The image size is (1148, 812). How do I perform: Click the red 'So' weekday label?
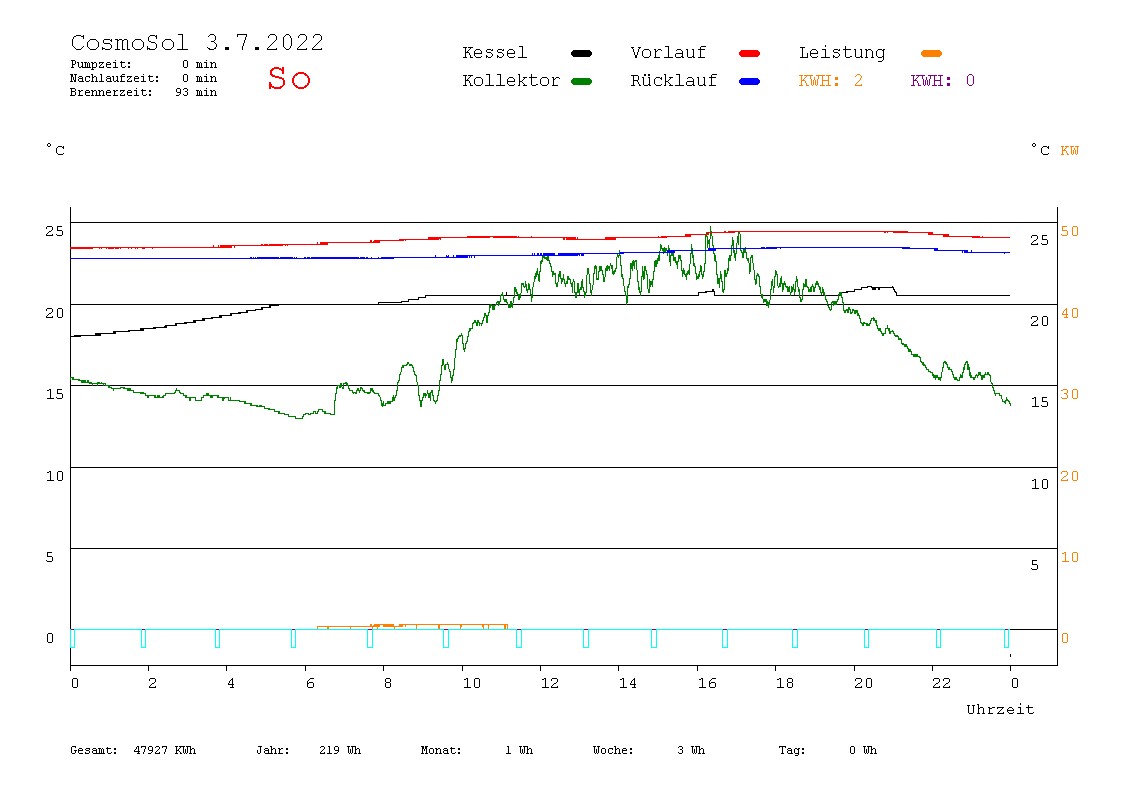pos(289,78)
